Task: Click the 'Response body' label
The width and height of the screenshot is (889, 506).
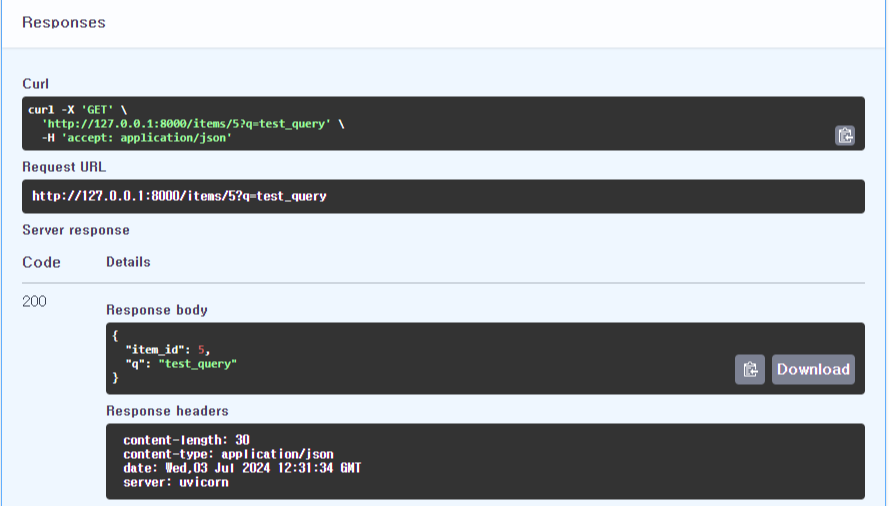Action: coord(156,310)
